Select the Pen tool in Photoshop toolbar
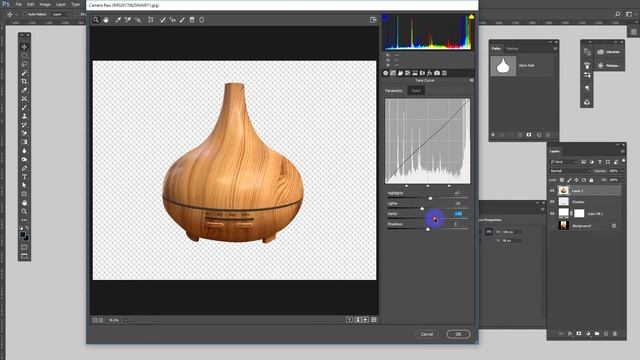 [24, 168]
